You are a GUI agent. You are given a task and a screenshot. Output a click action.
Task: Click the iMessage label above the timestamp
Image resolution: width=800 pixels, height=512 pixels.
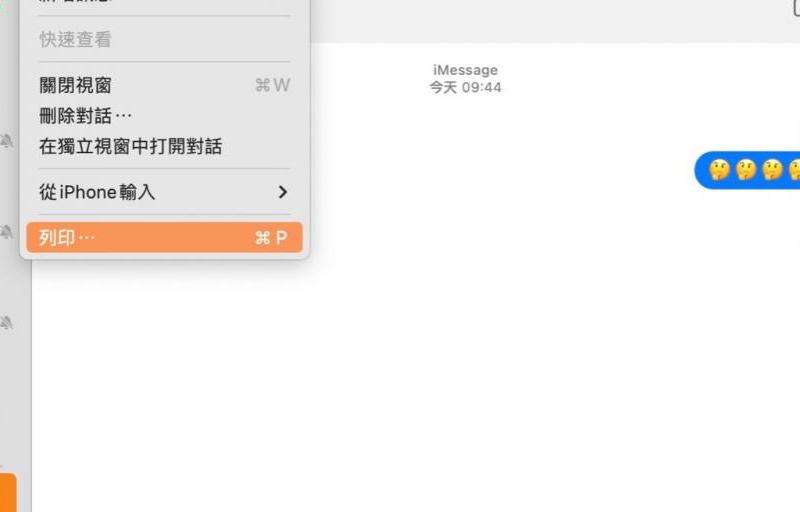tap(465, 70)
